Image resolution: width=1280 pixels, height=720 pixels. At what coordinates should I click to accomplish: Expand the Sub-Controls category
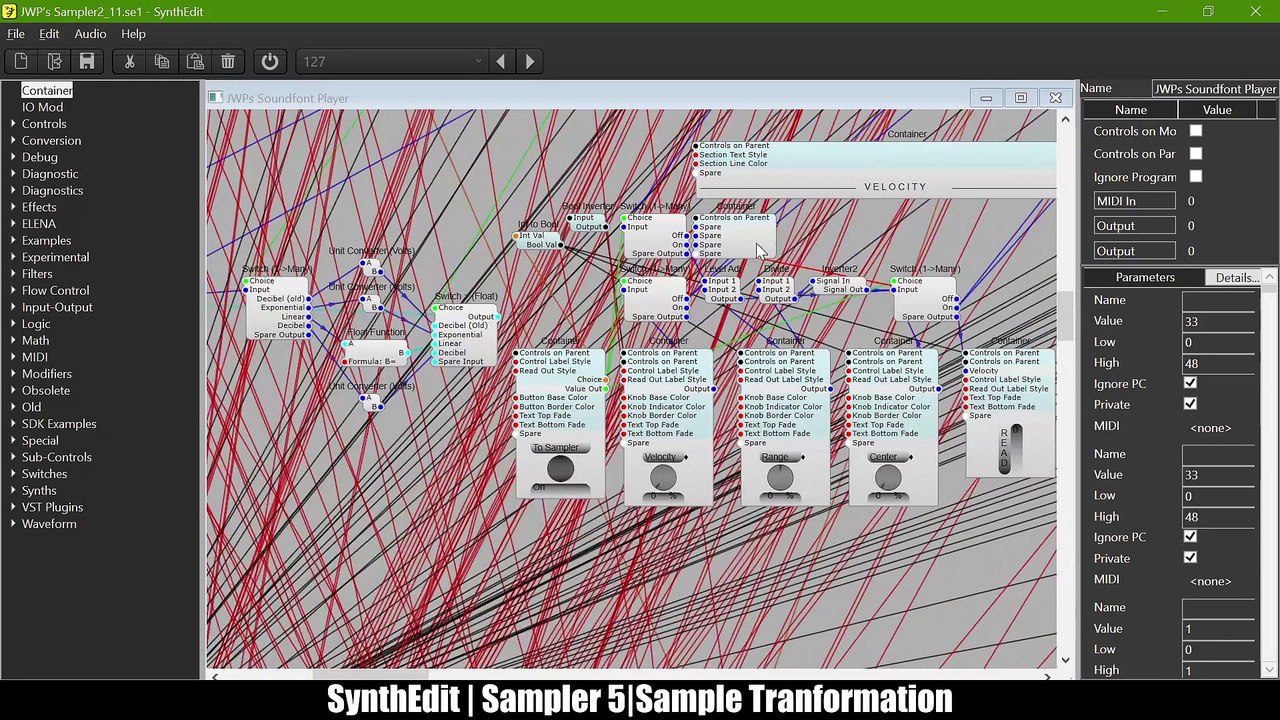point(13,457)
